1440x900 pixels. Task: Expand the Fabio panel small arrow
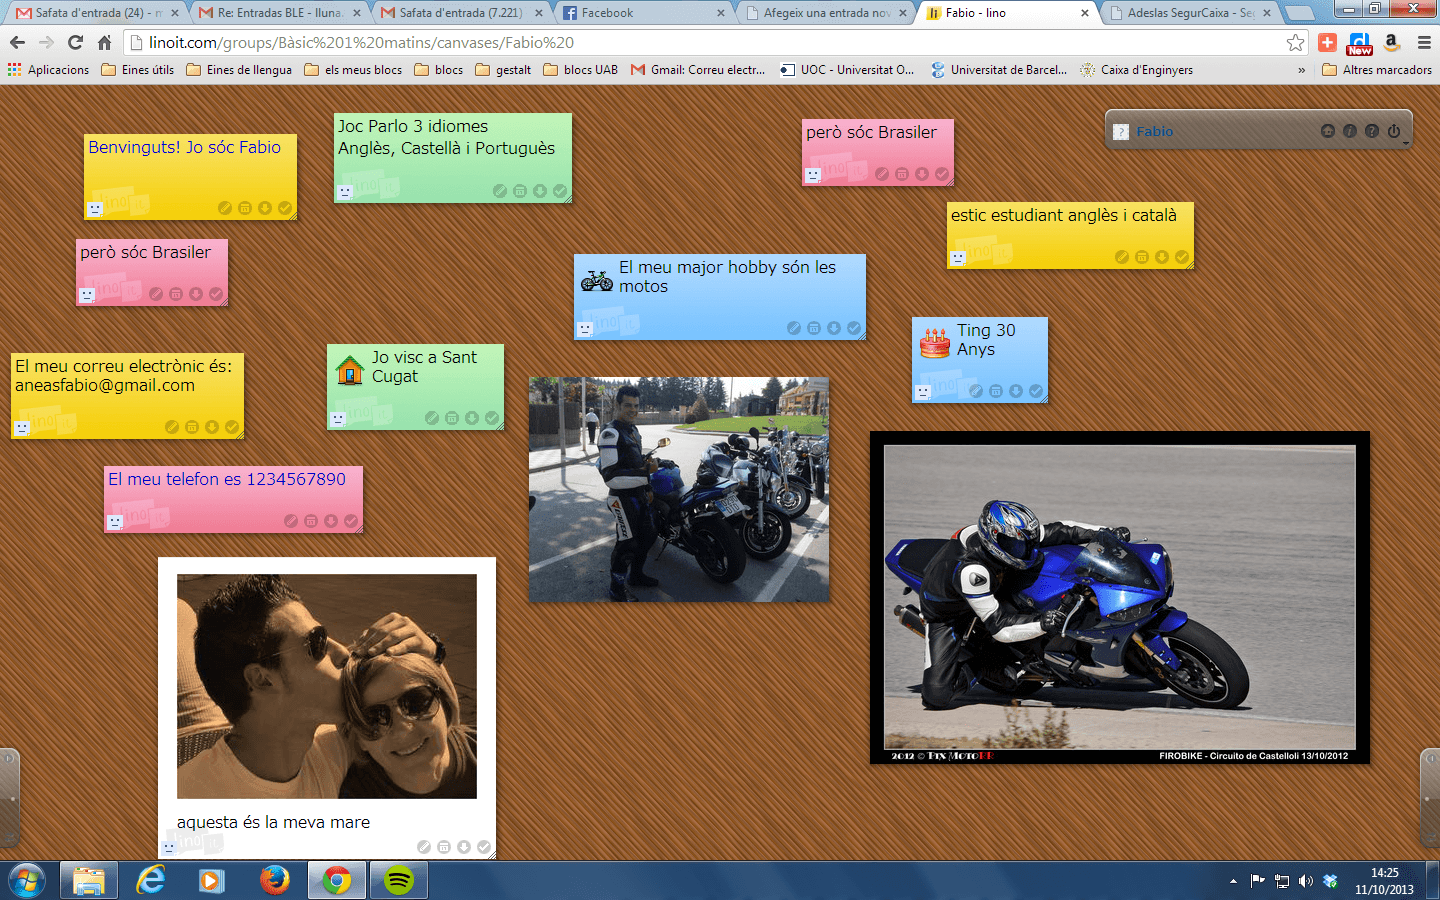(1406, 144)
